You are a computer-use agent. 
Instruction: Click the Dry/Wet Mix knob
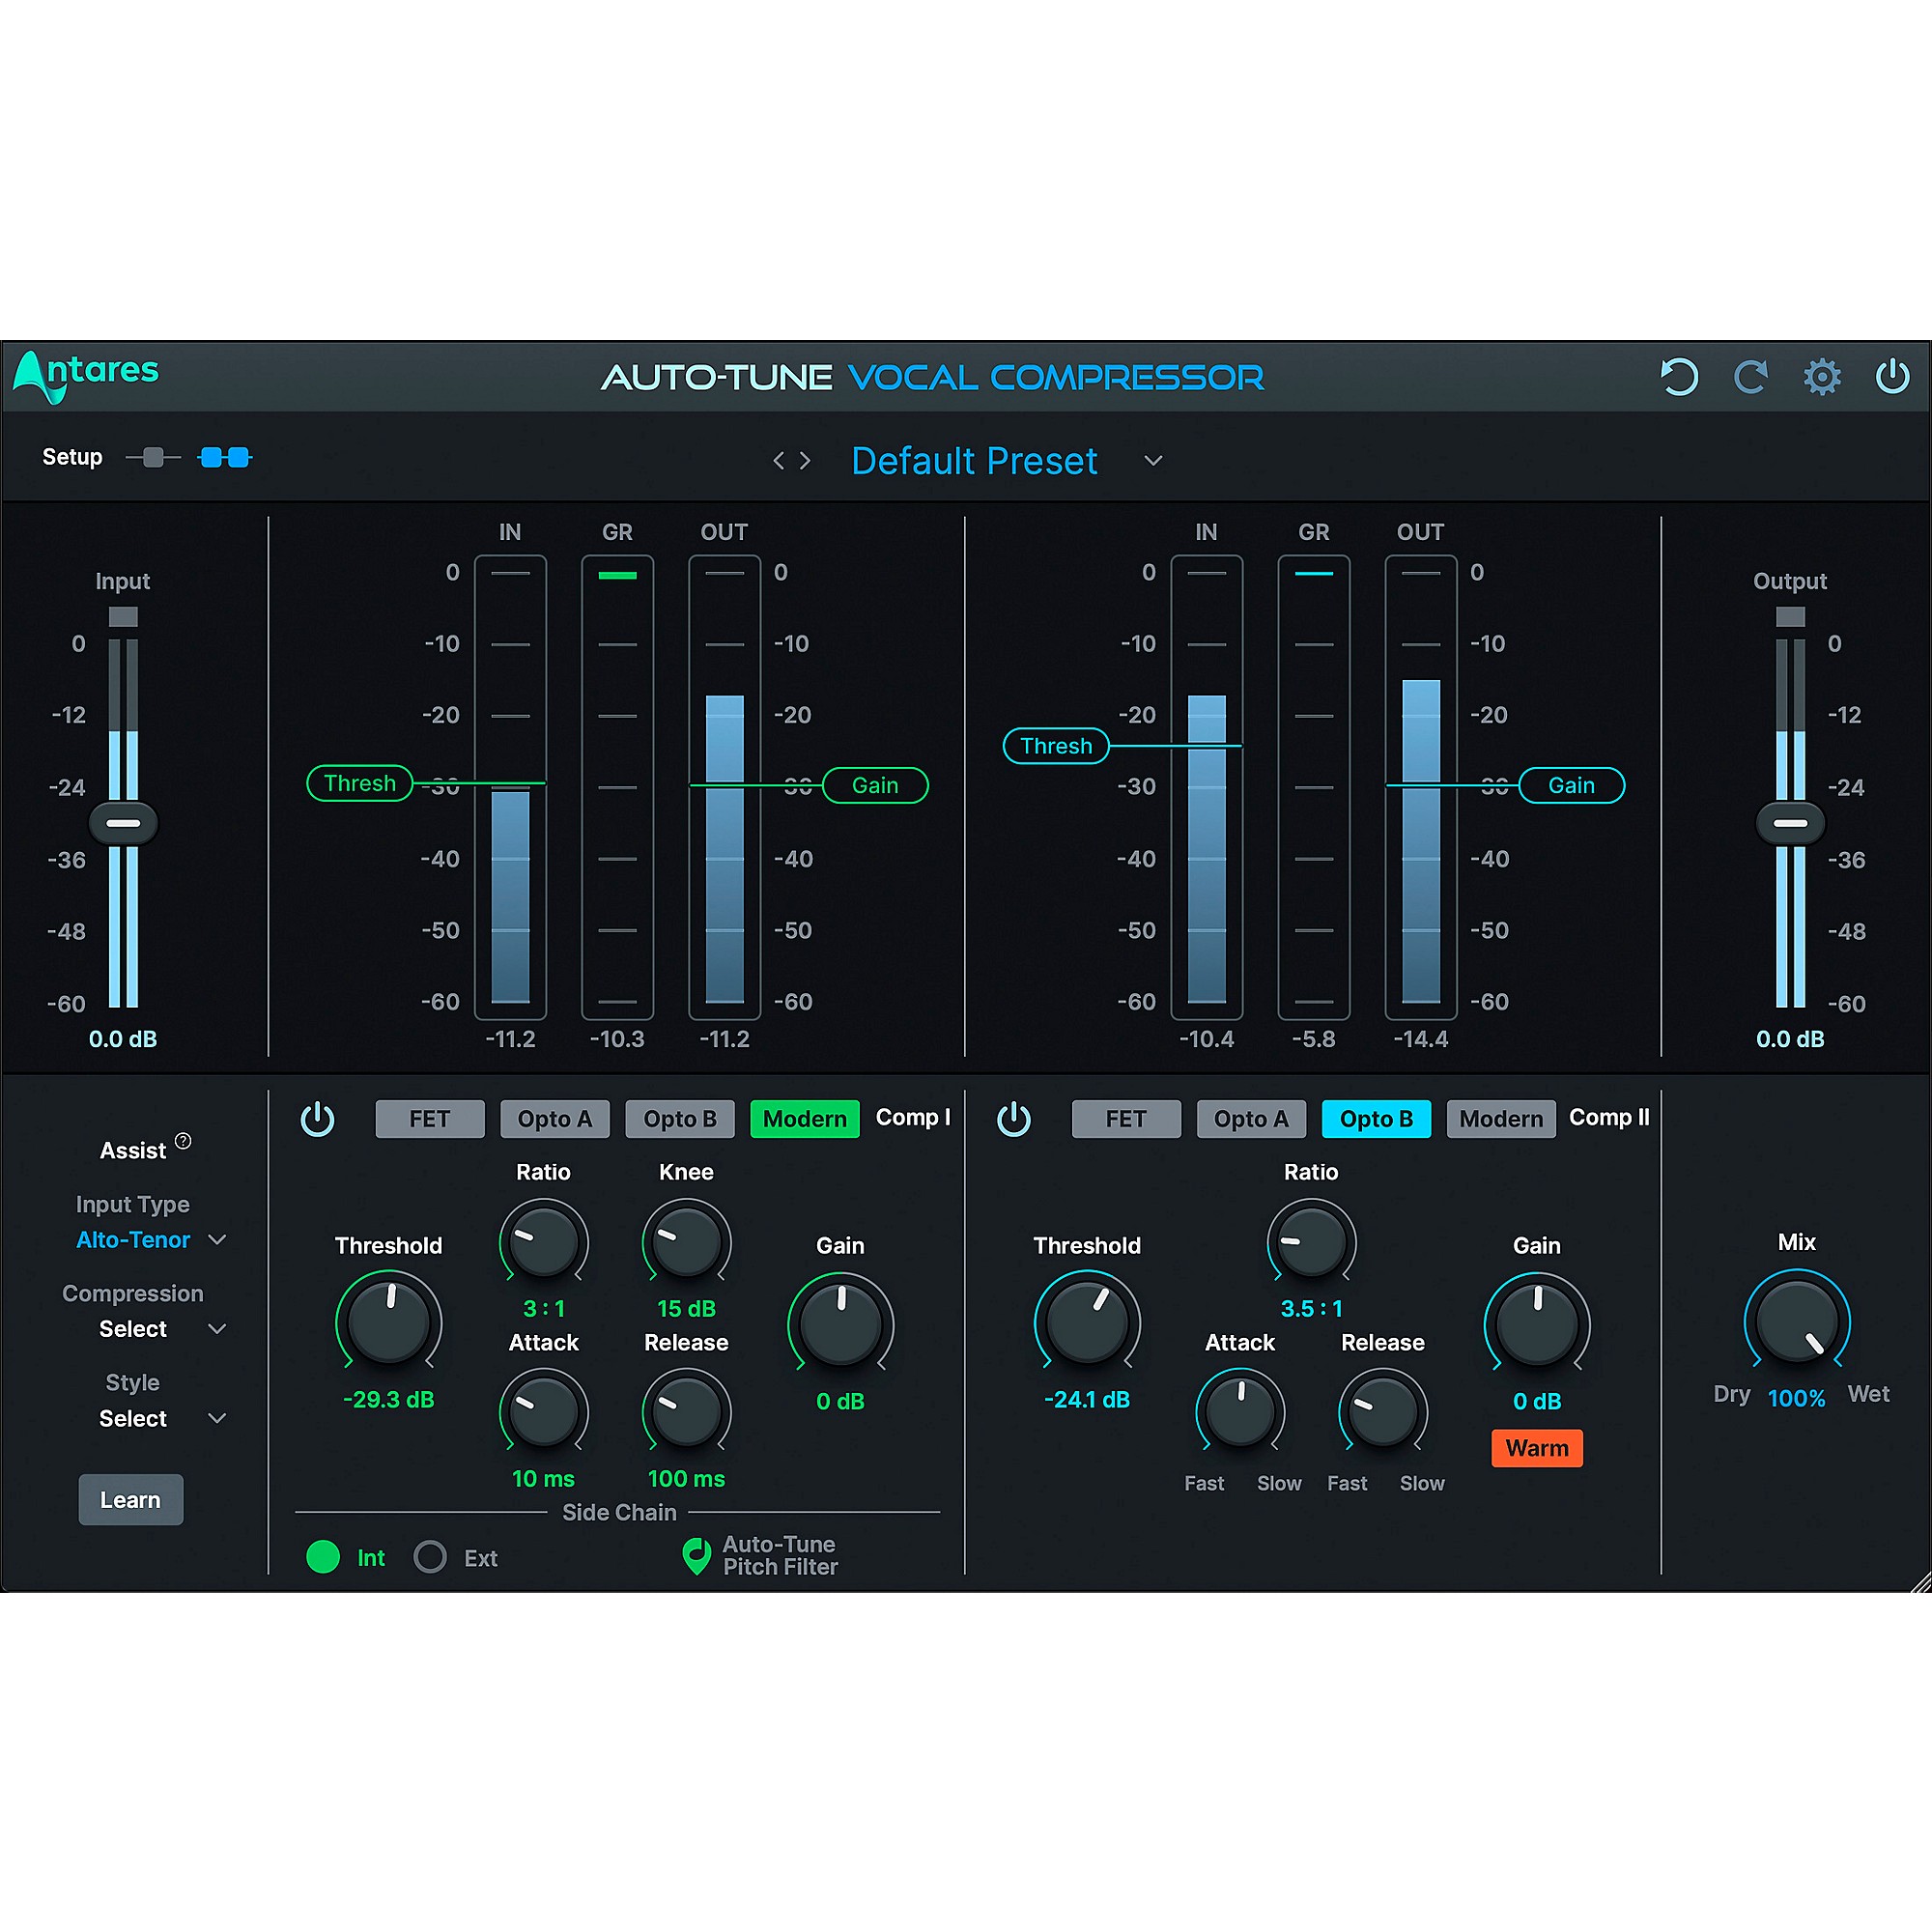[1797, 1320]
